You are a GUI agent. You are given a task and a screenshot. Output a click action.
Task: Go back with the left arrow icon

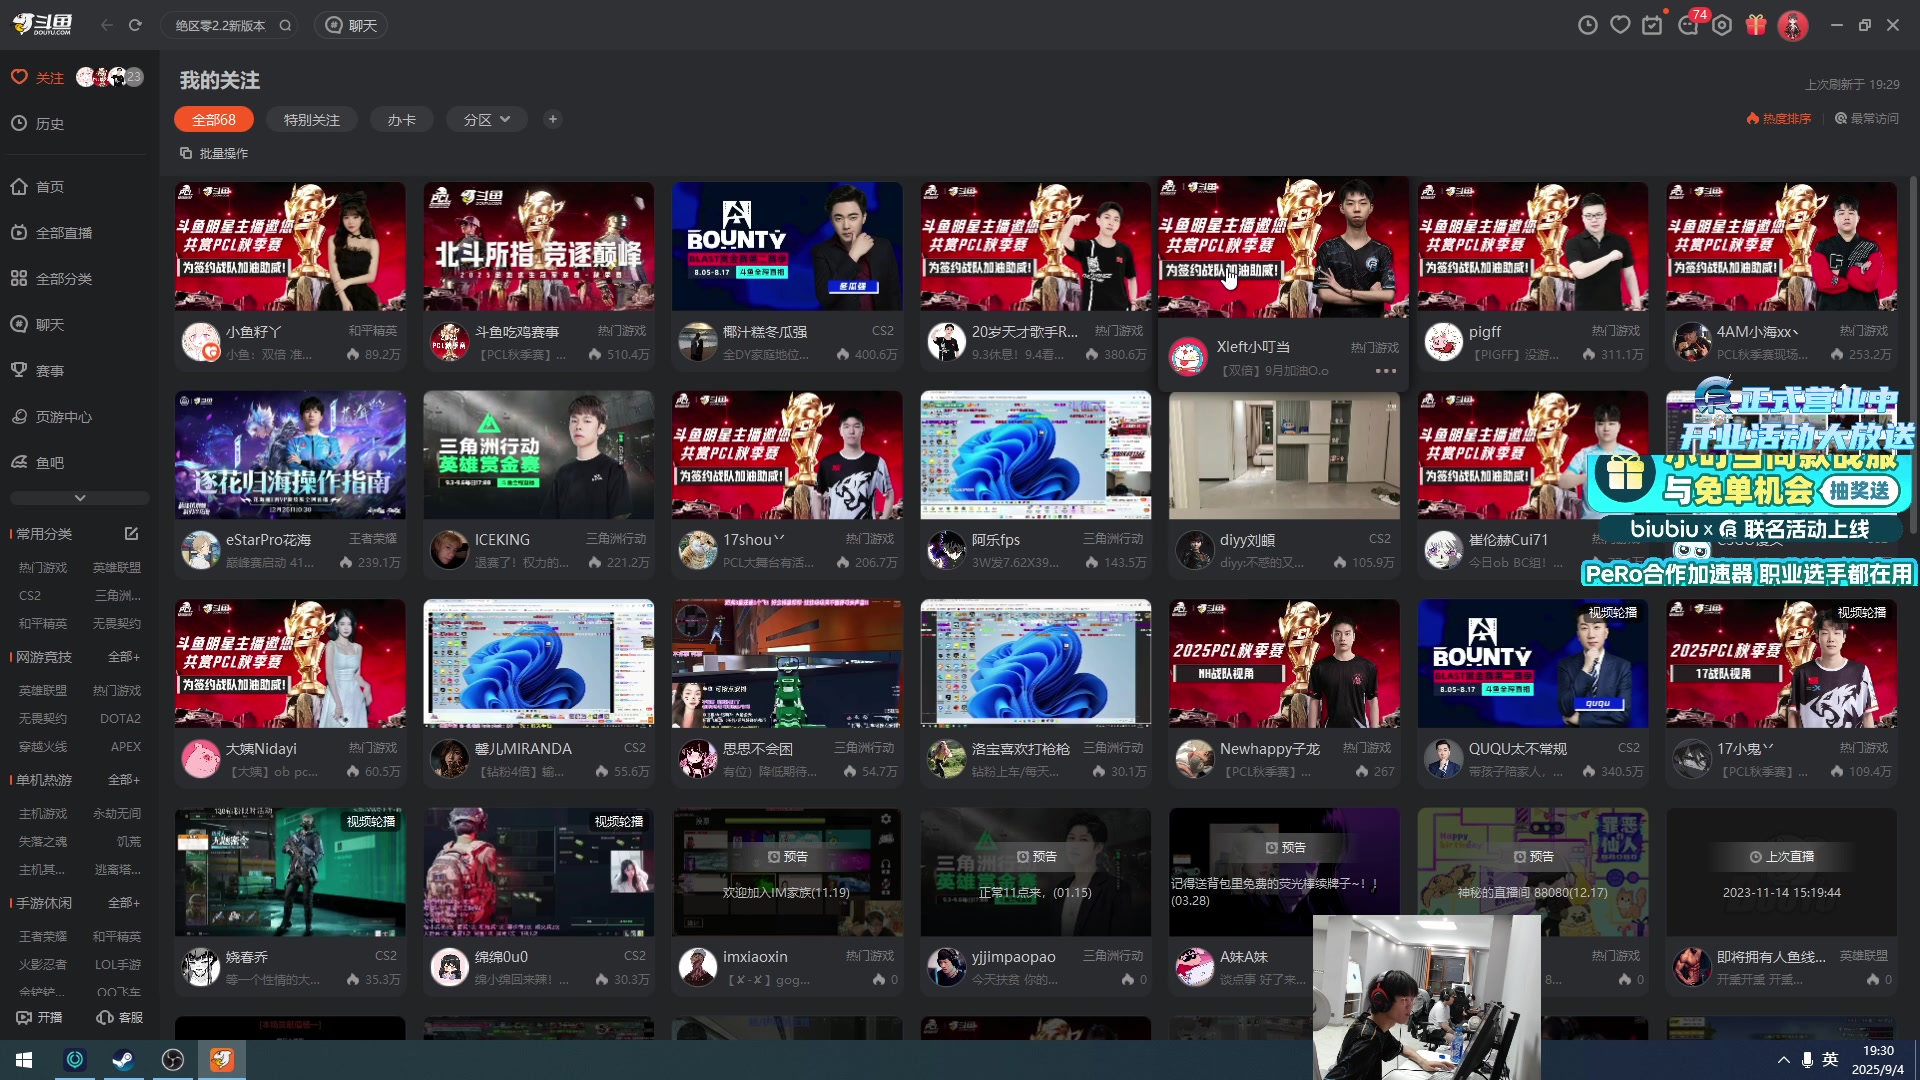tap(107, 25)
